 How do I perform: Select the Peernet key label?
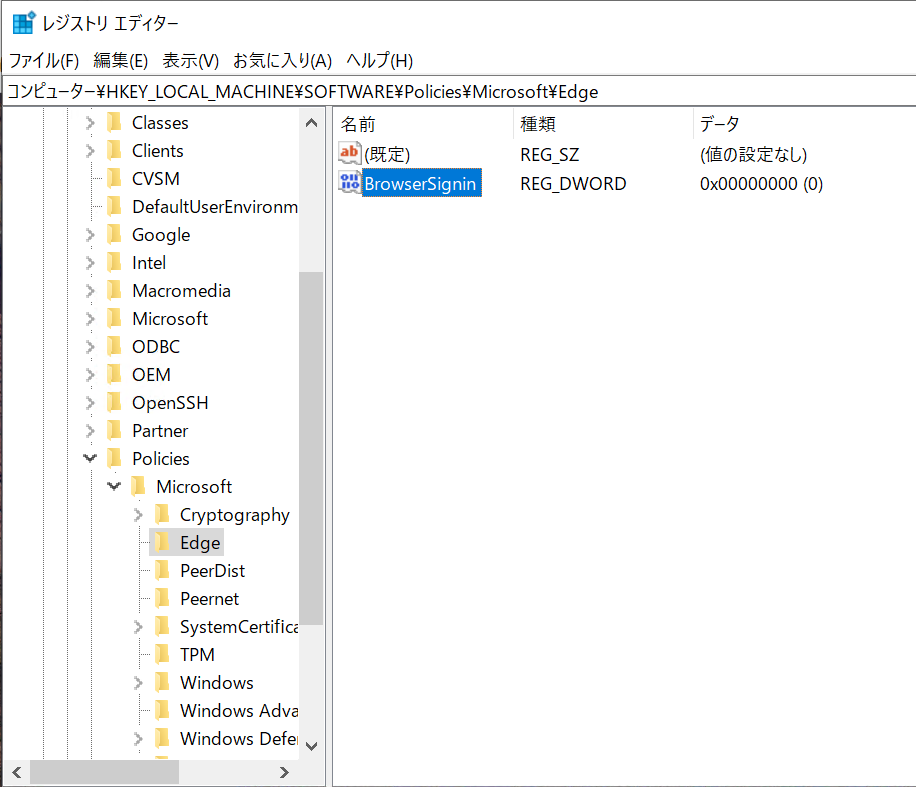click(209, 599)
